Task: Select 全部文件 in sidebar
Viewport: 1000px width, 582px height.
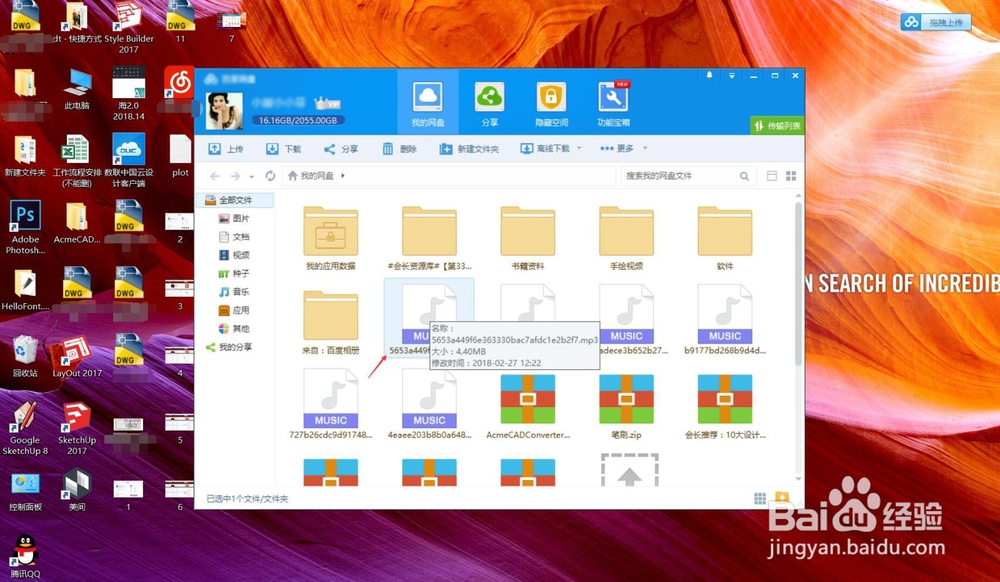Action: (x=235, y=200)
